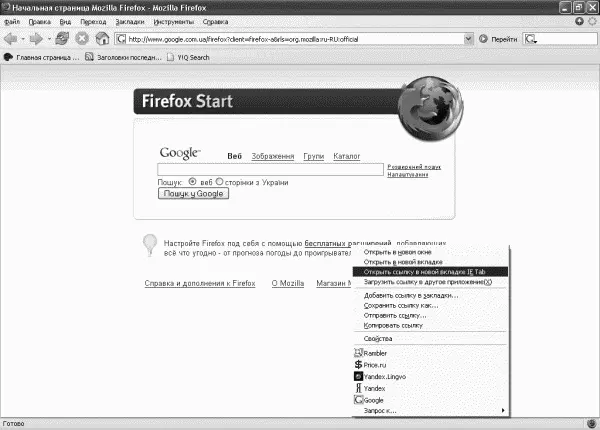
Task: Click the Готово status bar text
Action: [13, 423]
